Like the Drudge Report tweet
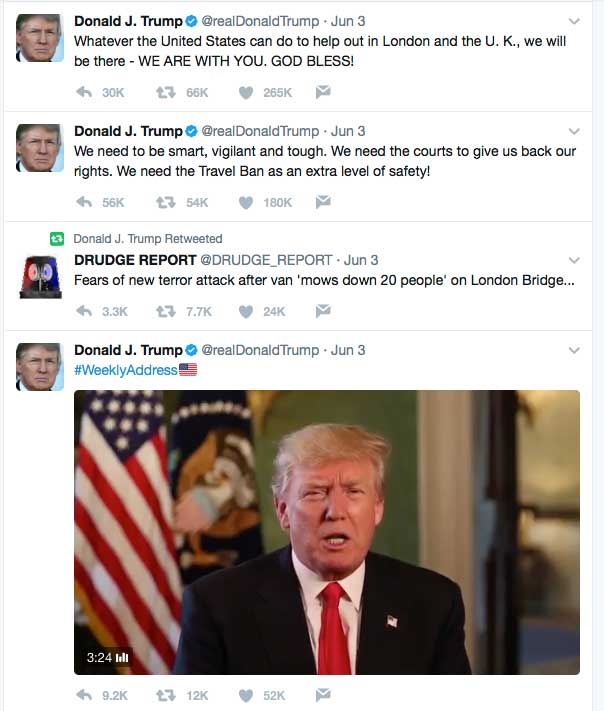Viewport: 604px width, 711px height. 246,312
